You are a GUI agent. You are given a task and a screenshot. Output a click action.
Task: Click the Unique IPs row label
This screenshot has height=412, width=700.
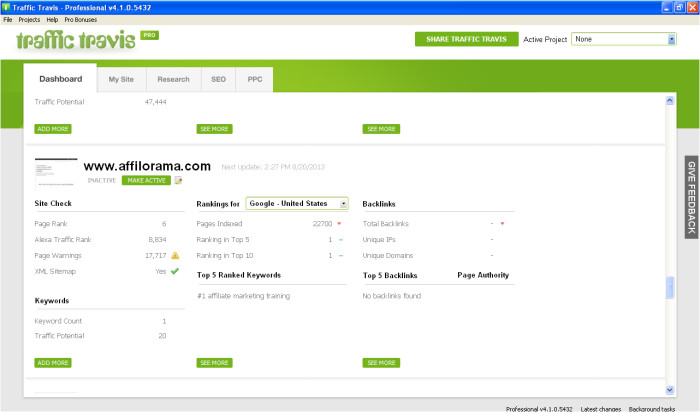pyautogui.click(x=379, y=240)
